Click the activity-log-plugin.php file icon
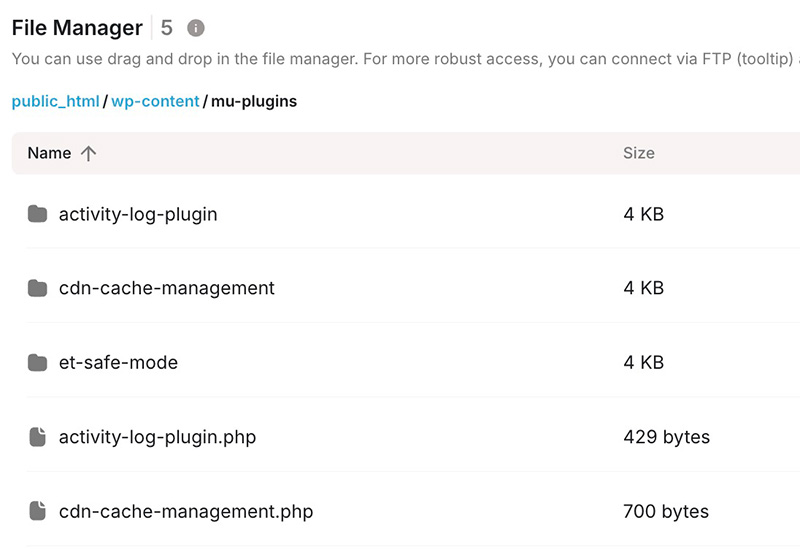The width and height of the screenshot is (800, 555). [38, 437]
